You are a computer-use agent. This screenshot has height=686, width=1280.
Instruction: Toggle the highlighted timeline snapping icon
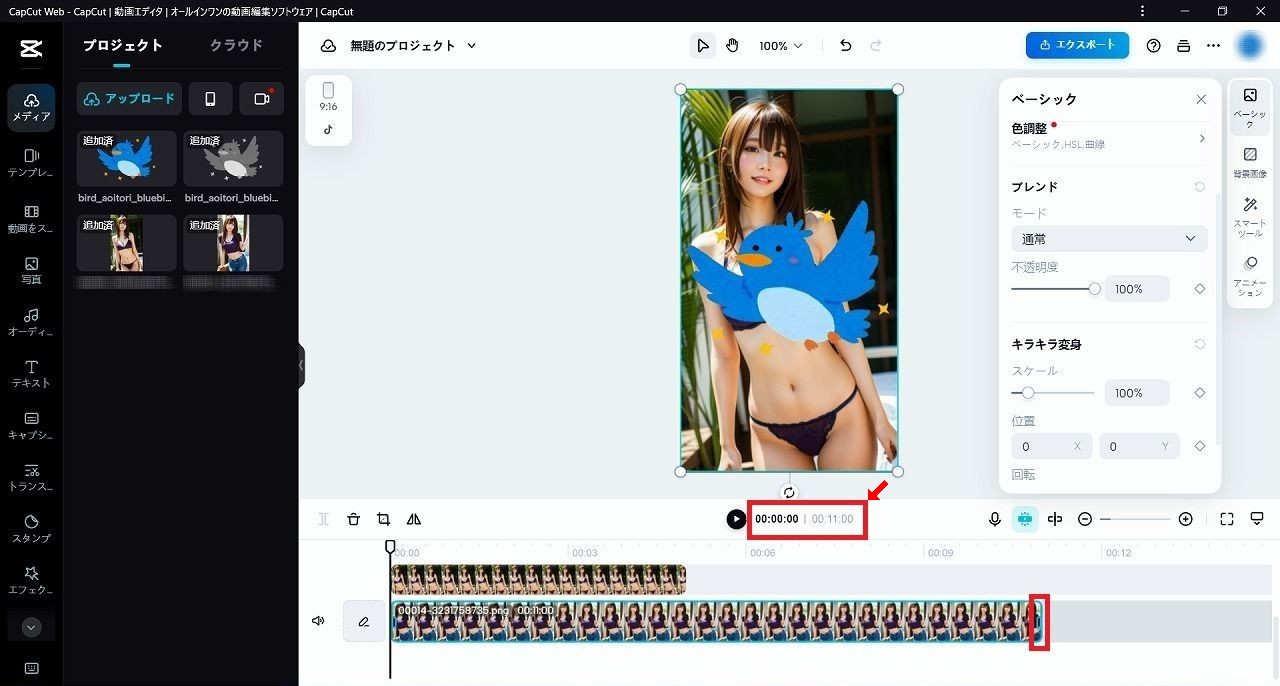point(1024,519)
